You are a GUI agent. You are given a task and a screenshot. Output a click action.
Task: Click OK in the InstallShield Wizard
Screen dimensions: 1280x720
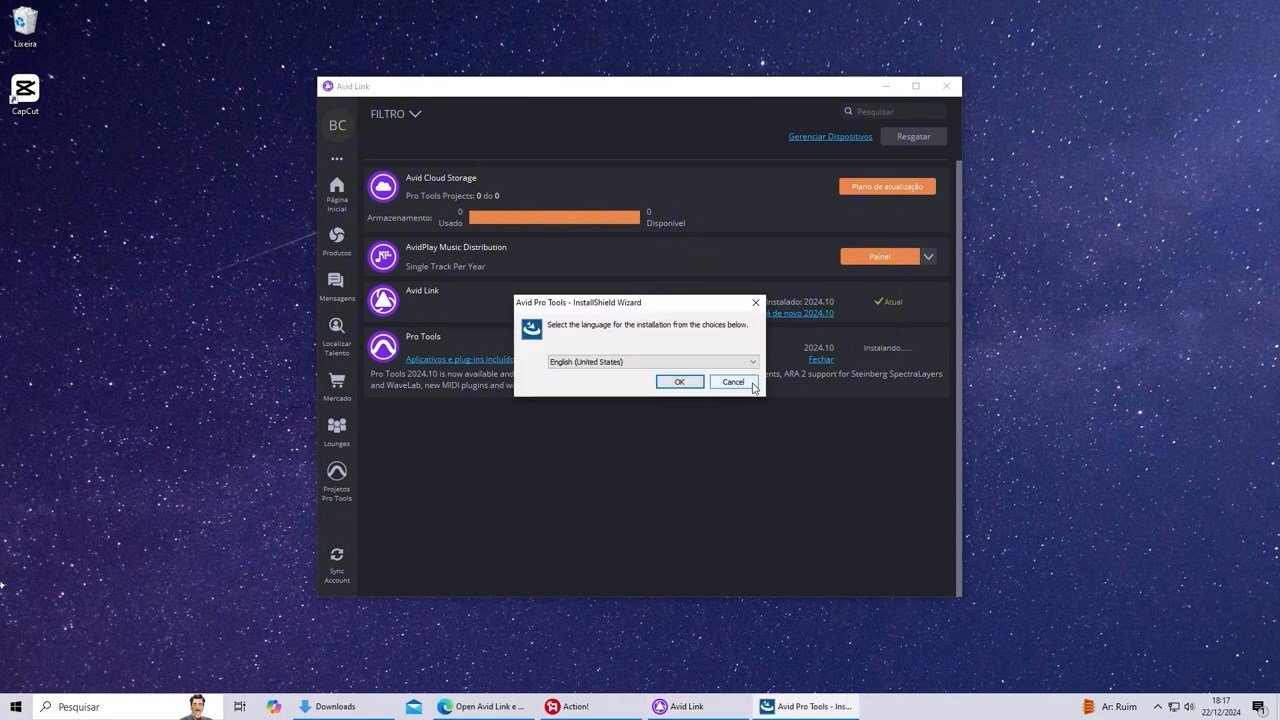(680, 382)
